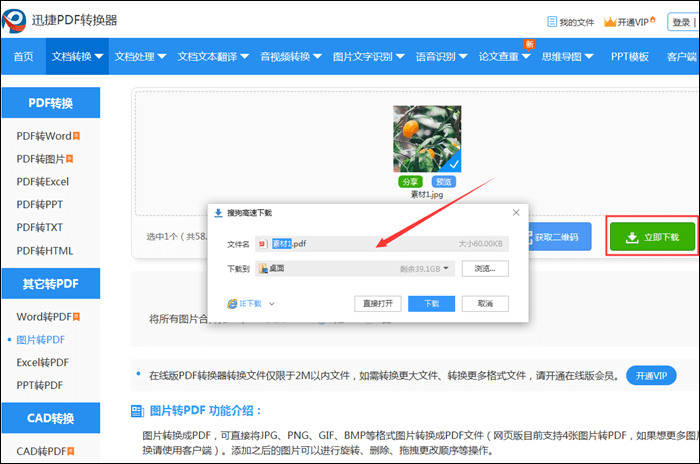
Task: Open Word转PDF in sidebar
Action: [44, 317]
